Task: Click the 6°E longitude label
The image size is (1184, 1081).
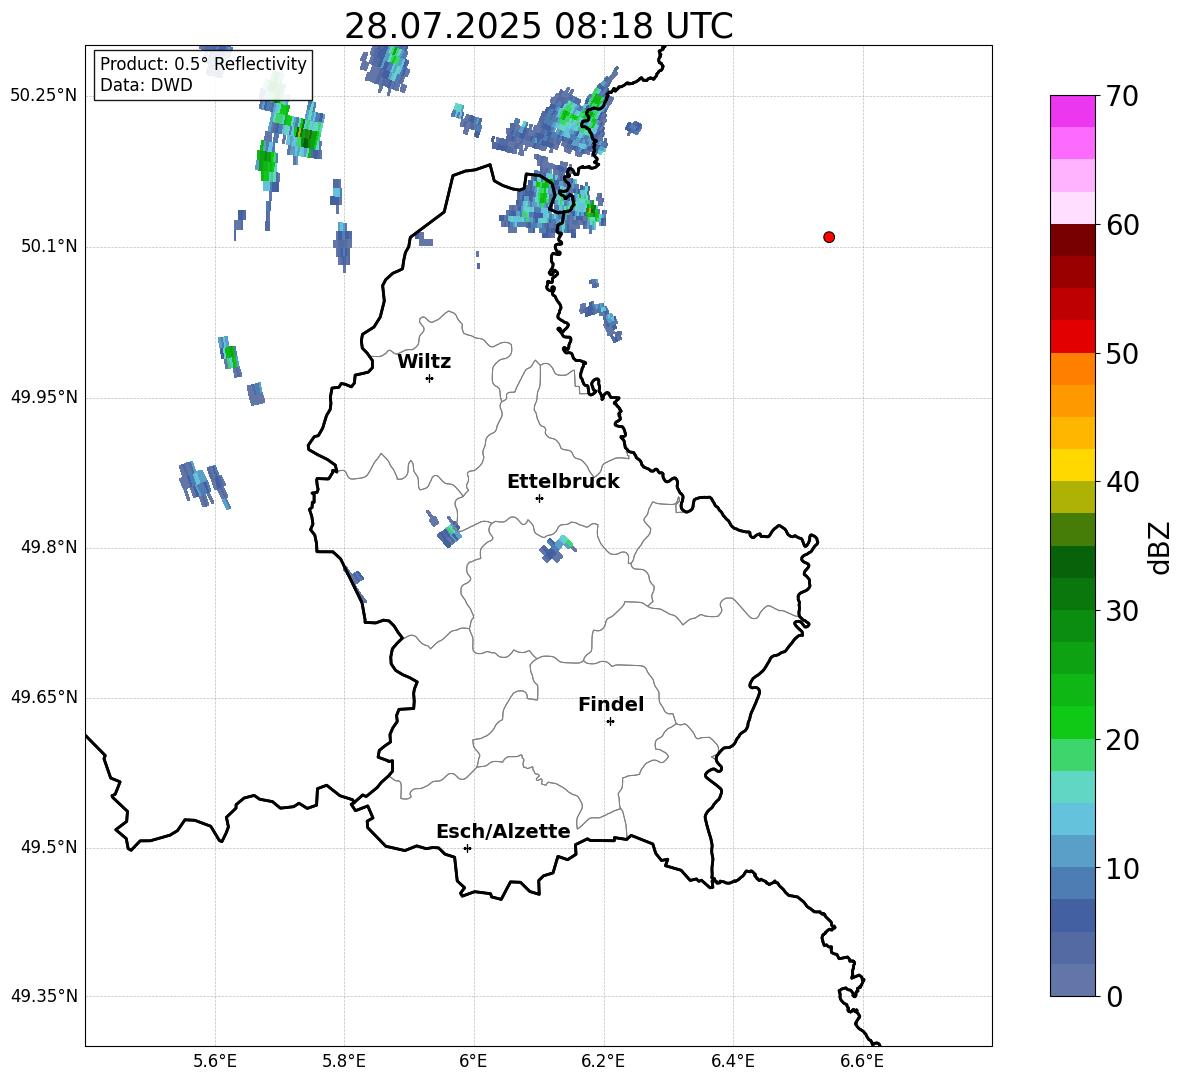Action: click(x=473, y=1061)
